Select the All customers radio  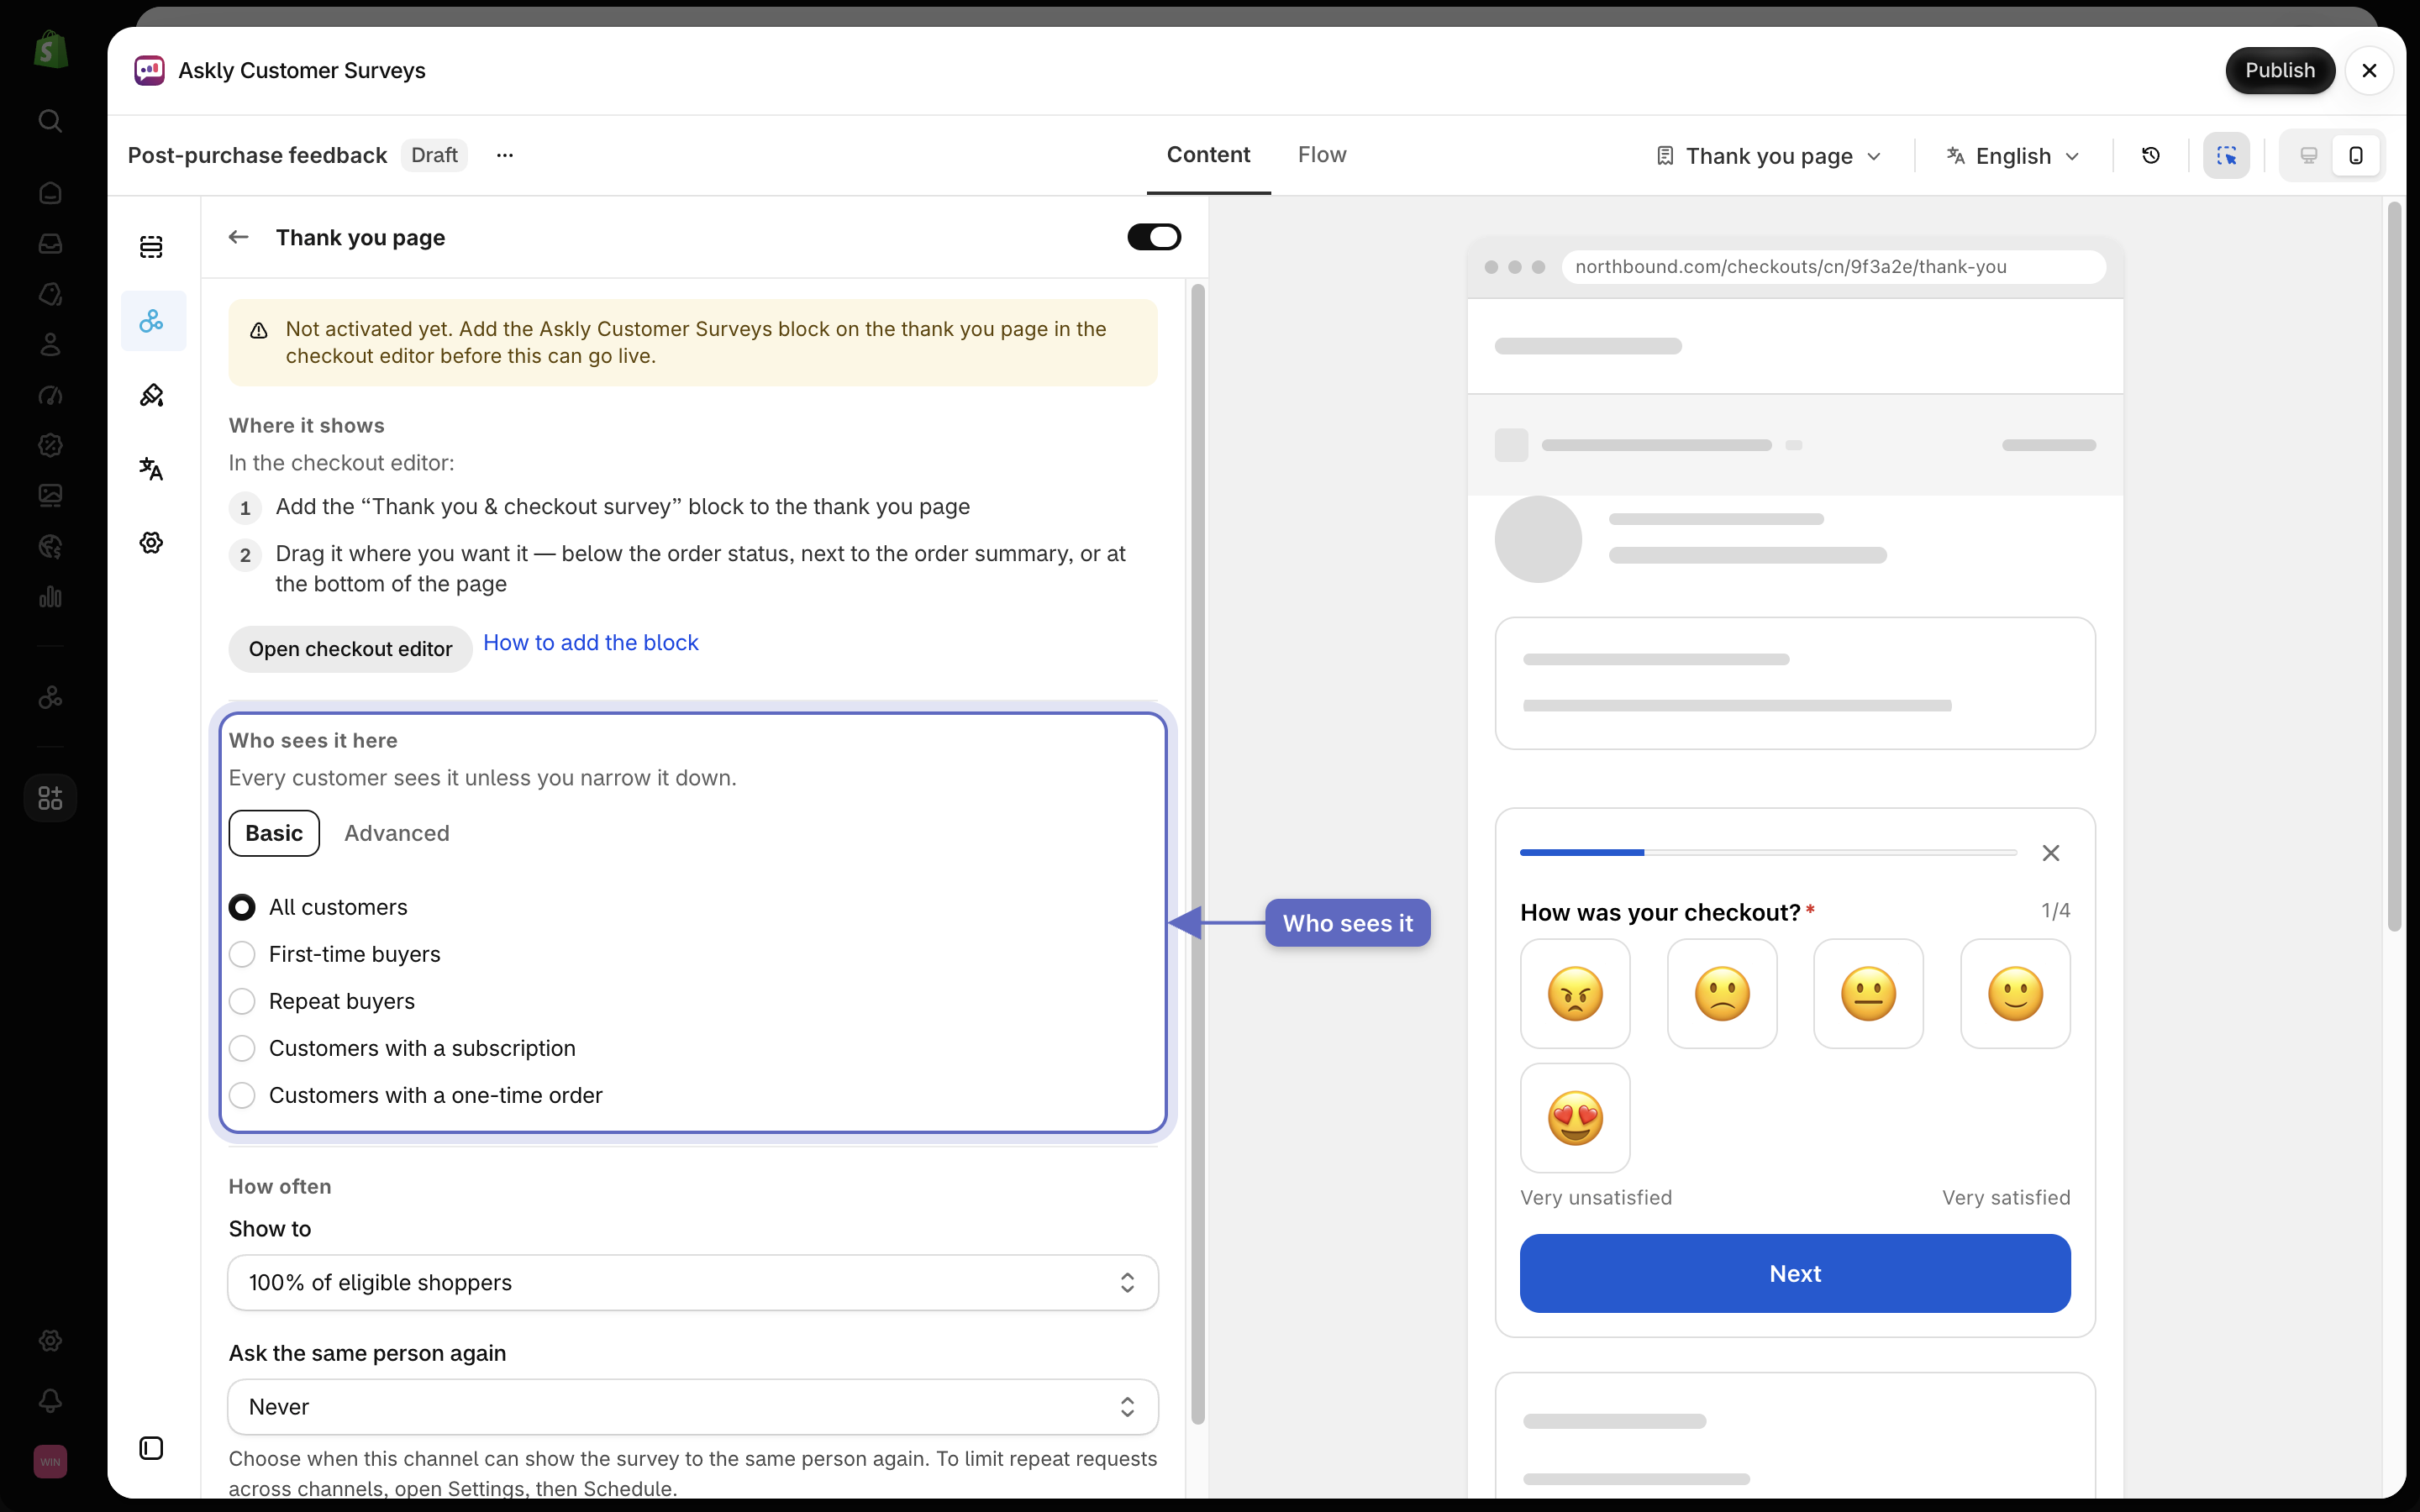242,907
